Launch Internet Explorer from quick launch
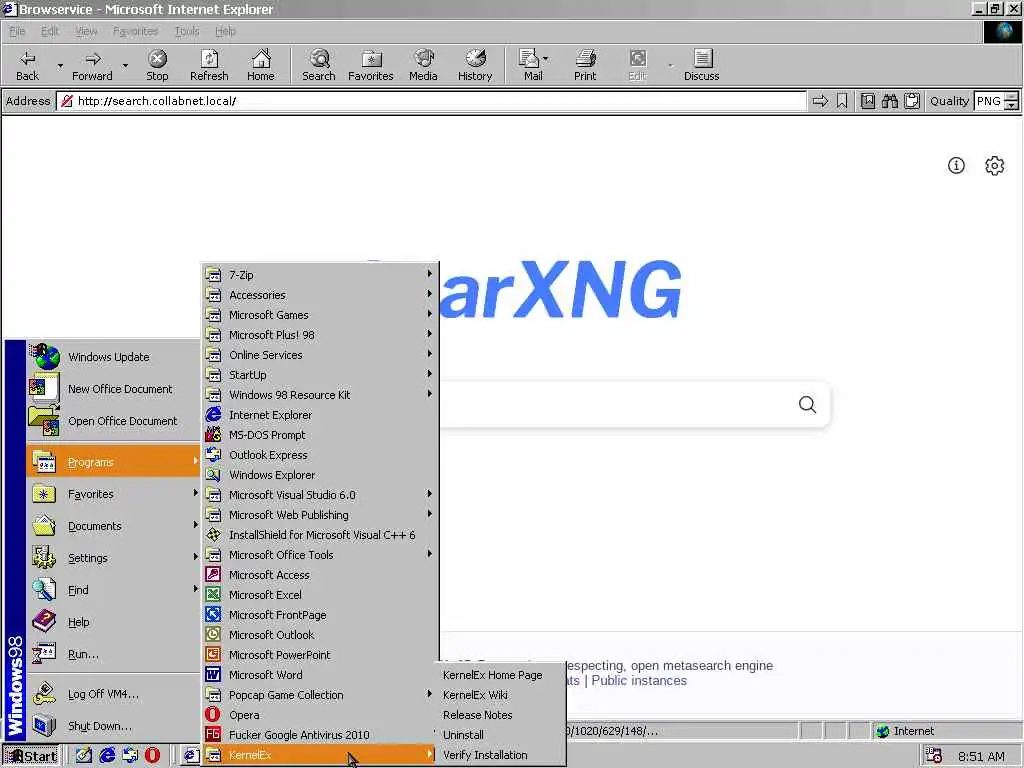This screenshot has height=768, width=1024. click(107, 756)
